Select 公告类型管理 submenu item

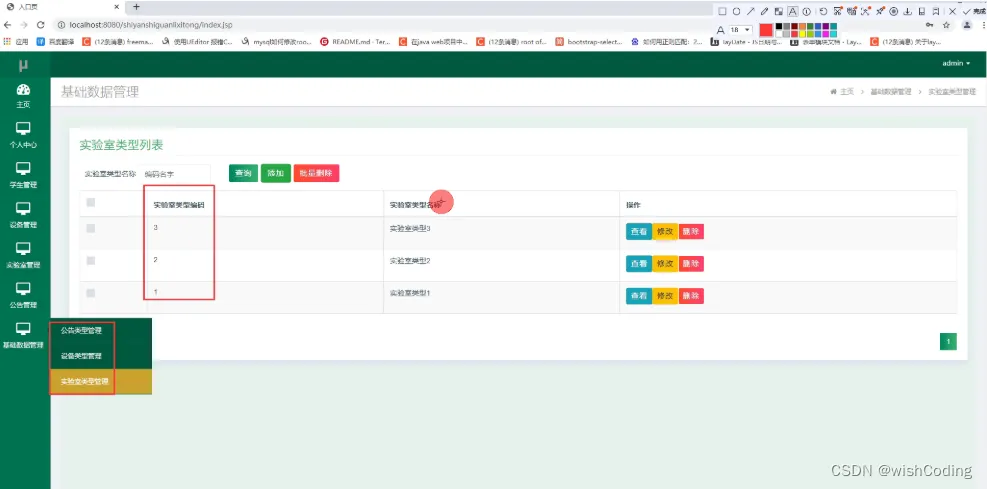pos(81,330)
